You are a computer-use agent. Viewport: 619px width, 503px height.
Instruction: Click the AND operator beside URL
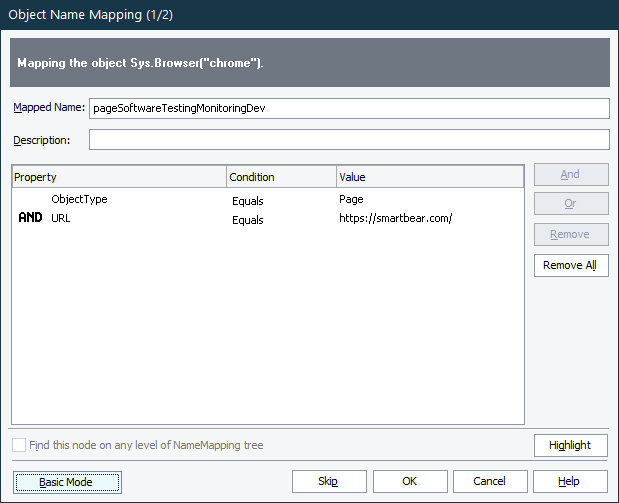click(x=30, y=218)
